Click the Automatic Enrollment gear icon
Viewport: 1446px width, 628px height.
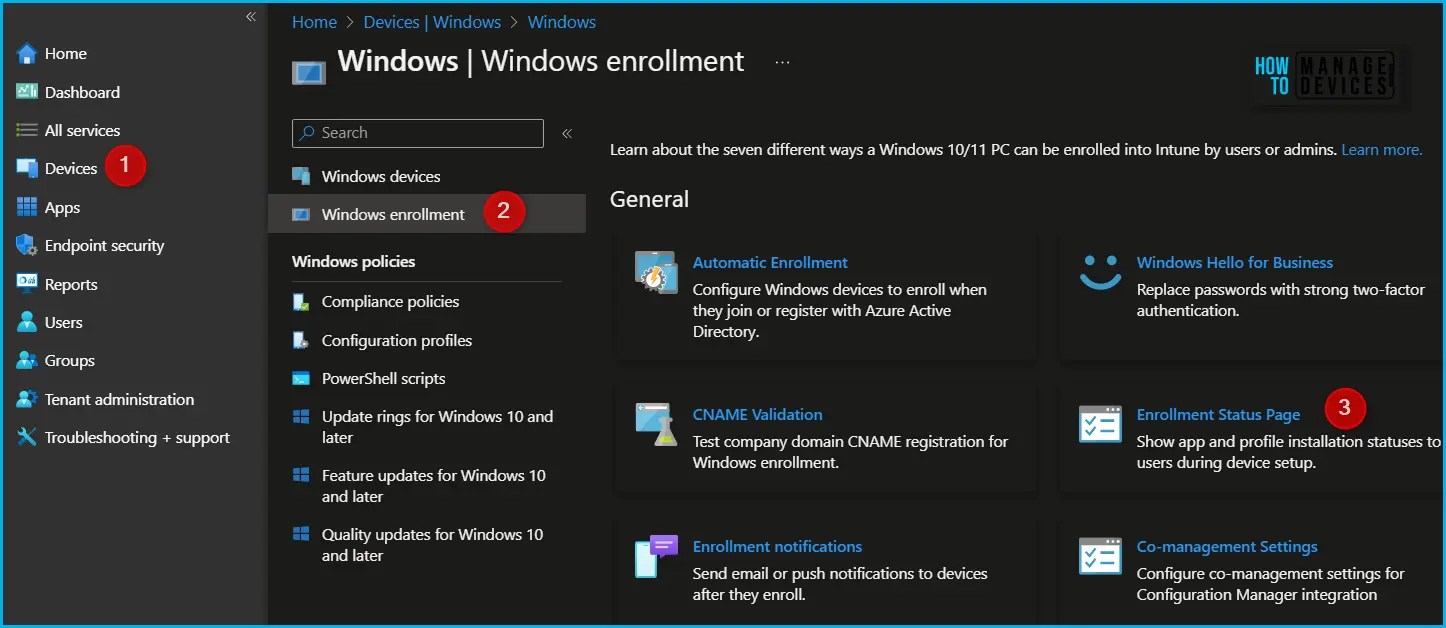655,272
